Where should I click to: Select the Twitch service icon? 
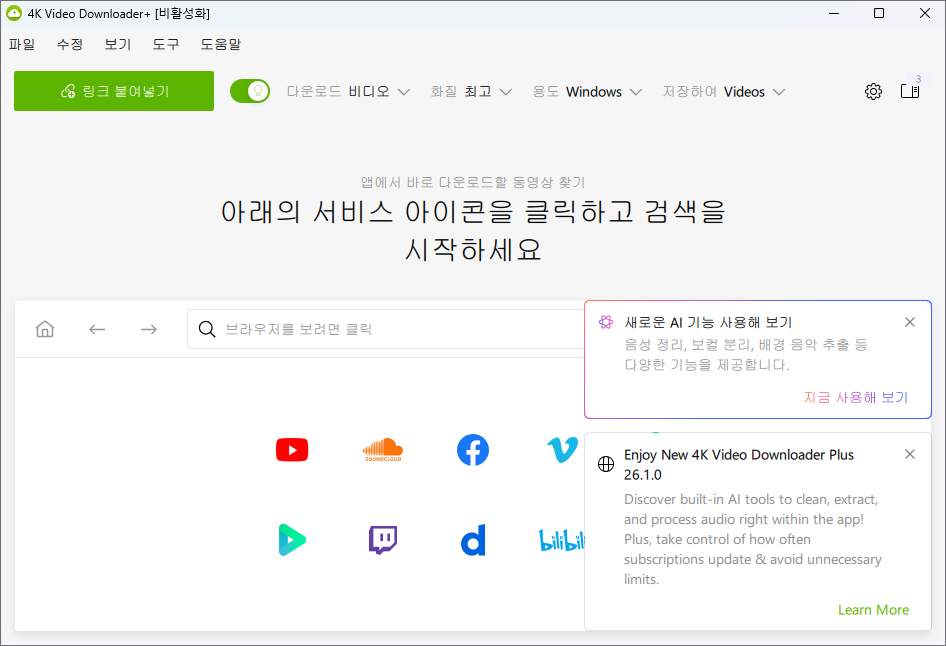[382, 540]
